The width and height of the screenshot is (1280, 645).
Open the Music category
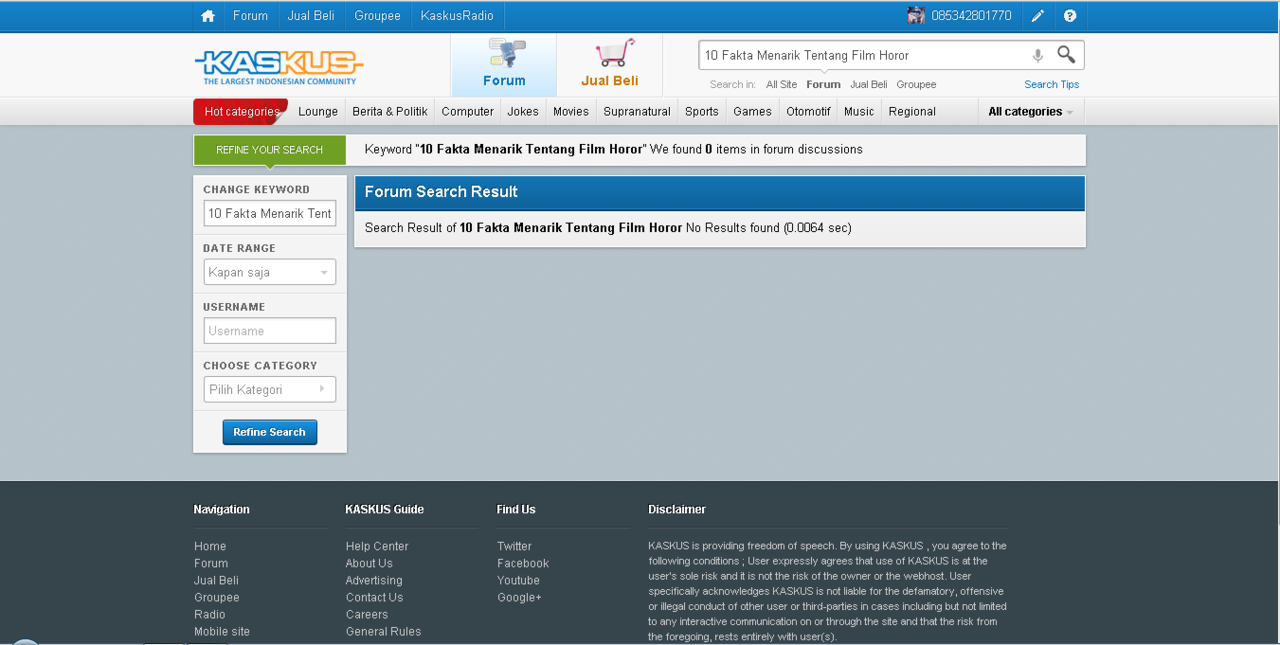click(x=859, y=112)
